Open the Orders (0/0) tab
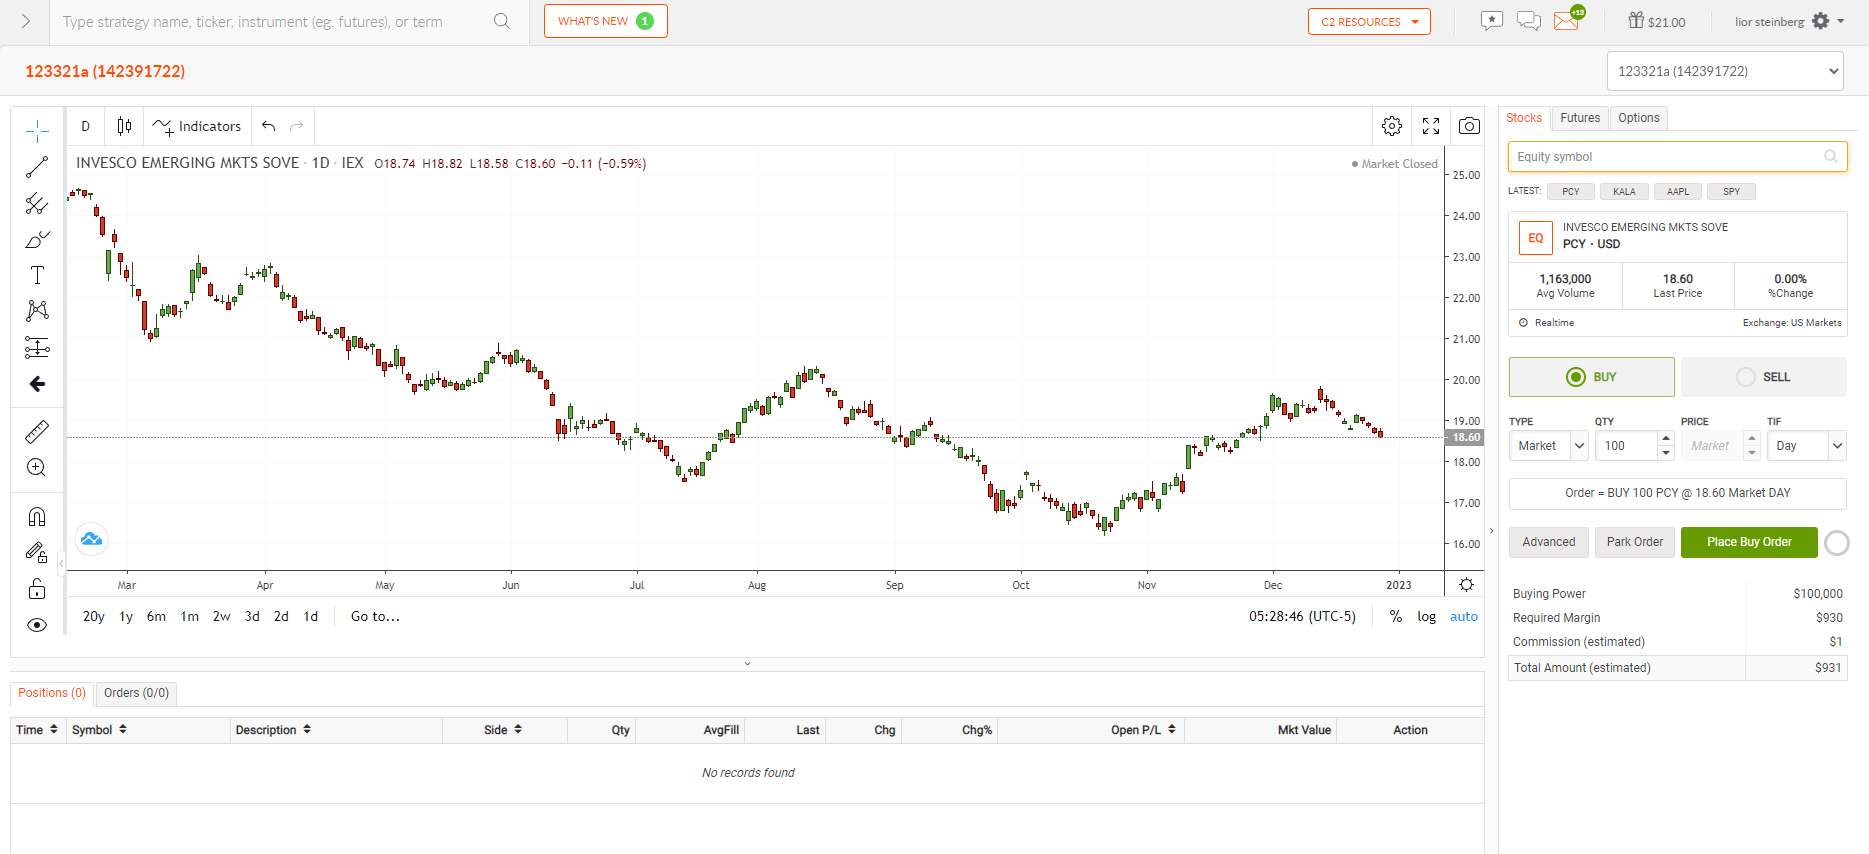1869x854 pixels. [x=136, y=693]
